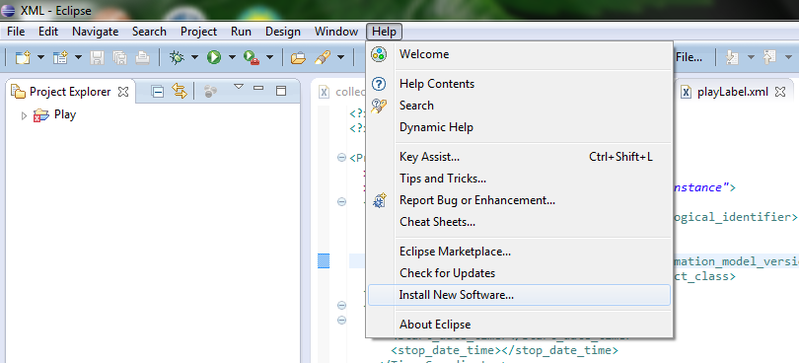Click the flashlight Search toolbar icon
This screenshot has height=363, width=799.
click(322, 58)
